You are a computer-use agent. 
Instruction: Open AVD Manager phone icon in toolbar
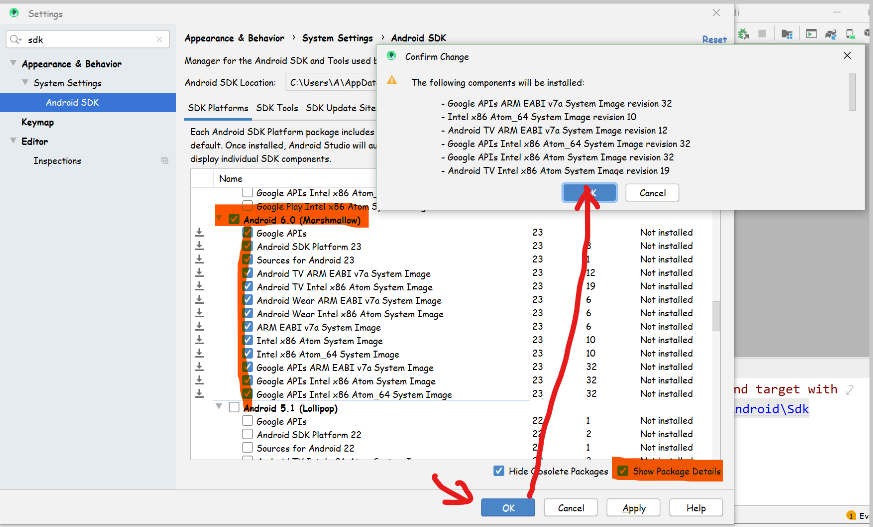pyautogui.click(x=850, y=34)
